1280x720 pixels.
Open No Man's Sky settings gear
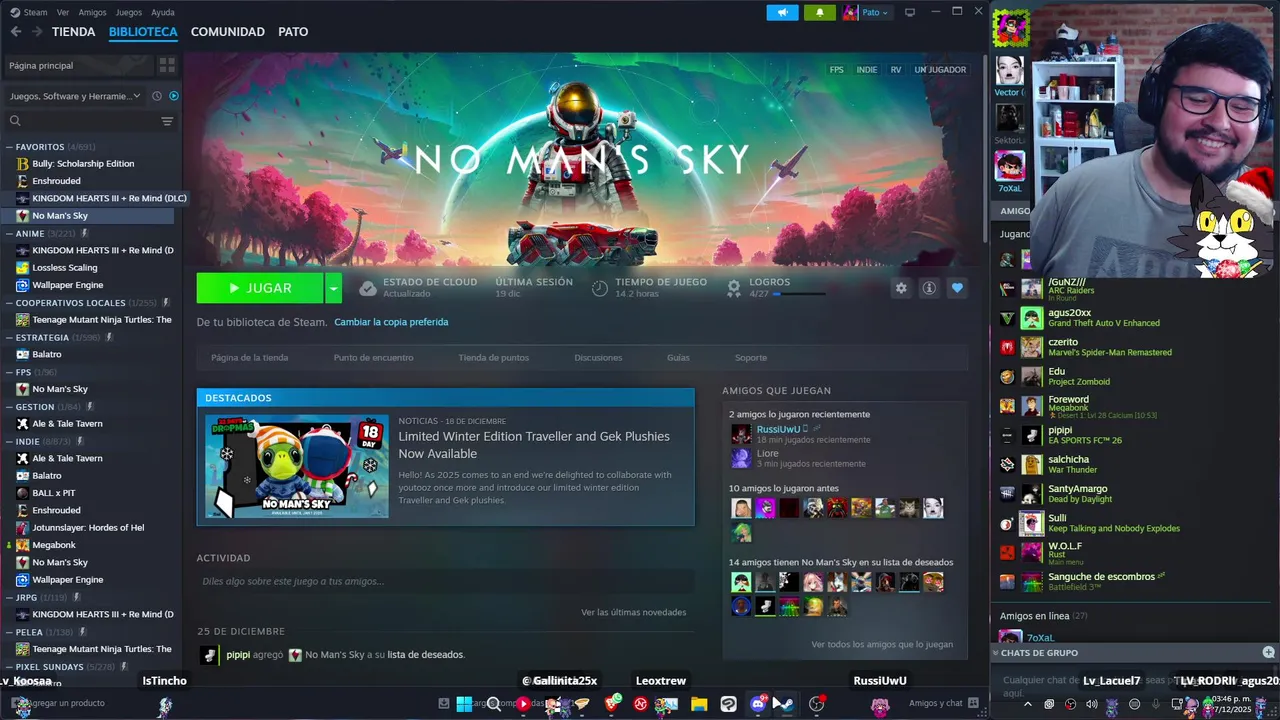[901, 288]
